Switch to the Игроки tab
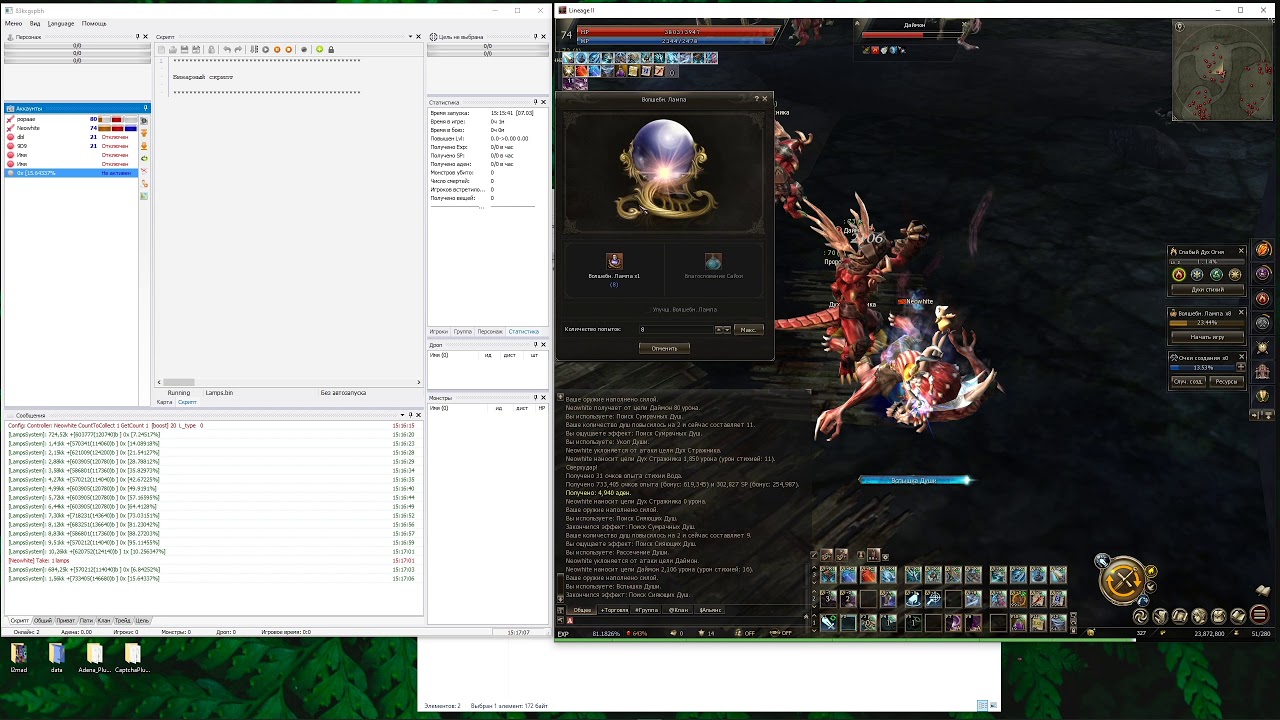This screenshot has width=1280, height=720. coord(439,331)
